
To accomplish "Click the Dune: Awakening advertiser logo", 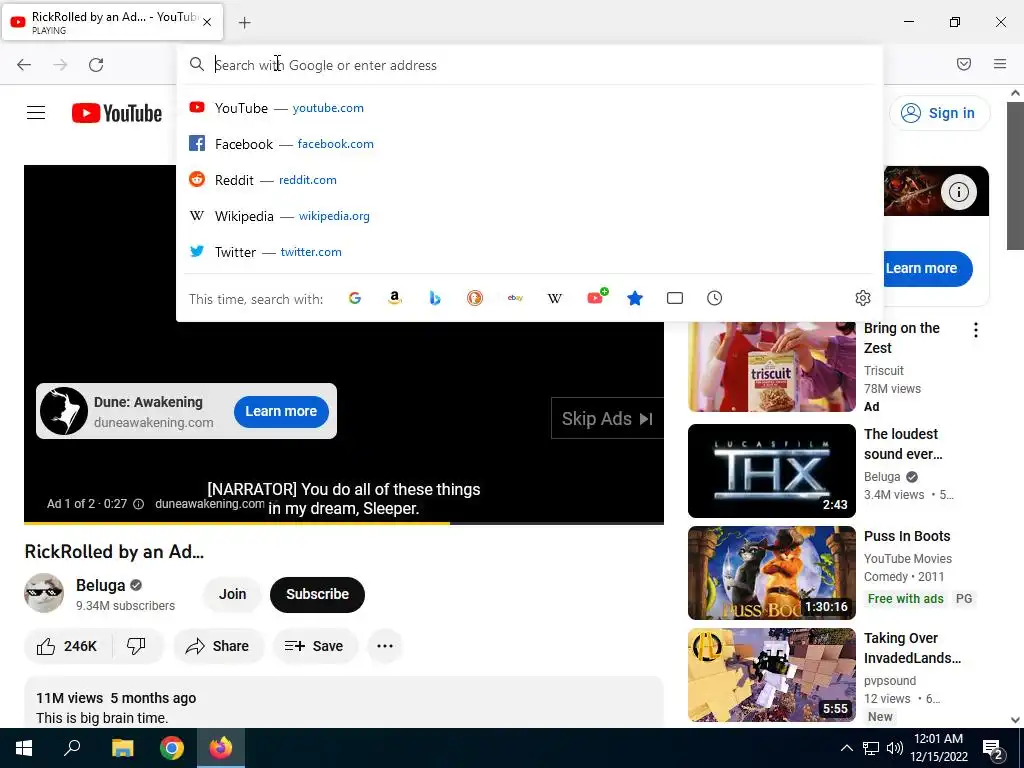I will pyautogui.click(x=64, y=411).
